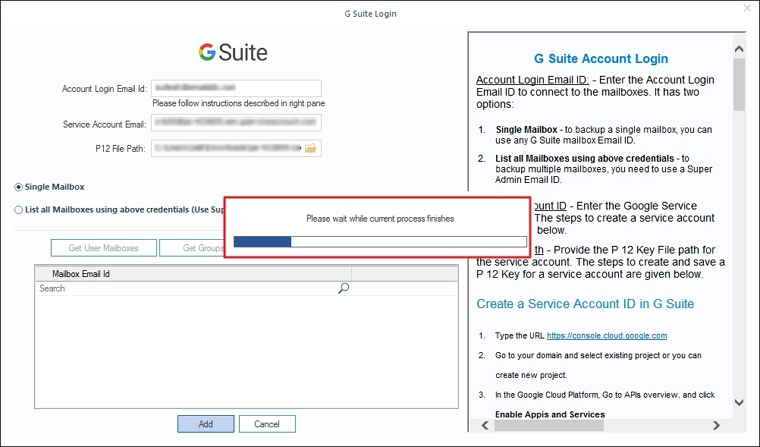Click 'Please follow instructions described in right pane'
The height and width of the screenshot is (447, 760).
coord(238,103)
